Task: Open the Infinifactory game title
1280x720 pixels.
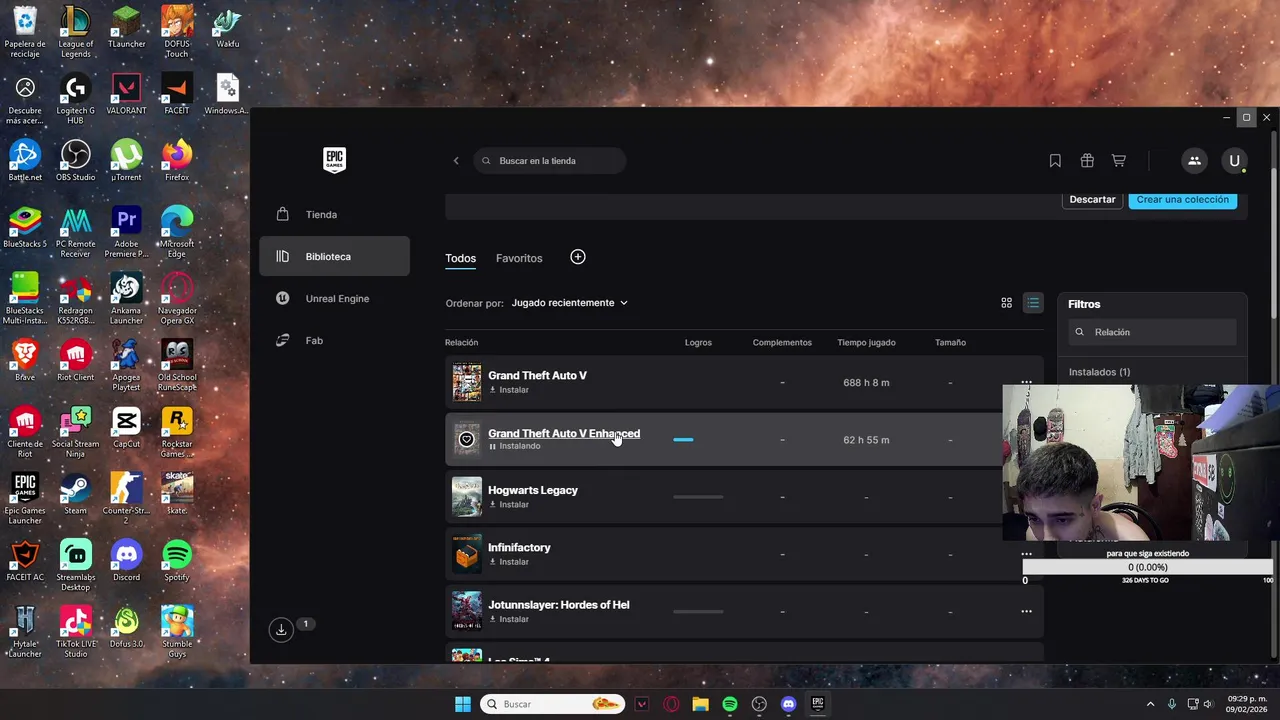Action: pos(519,547)
